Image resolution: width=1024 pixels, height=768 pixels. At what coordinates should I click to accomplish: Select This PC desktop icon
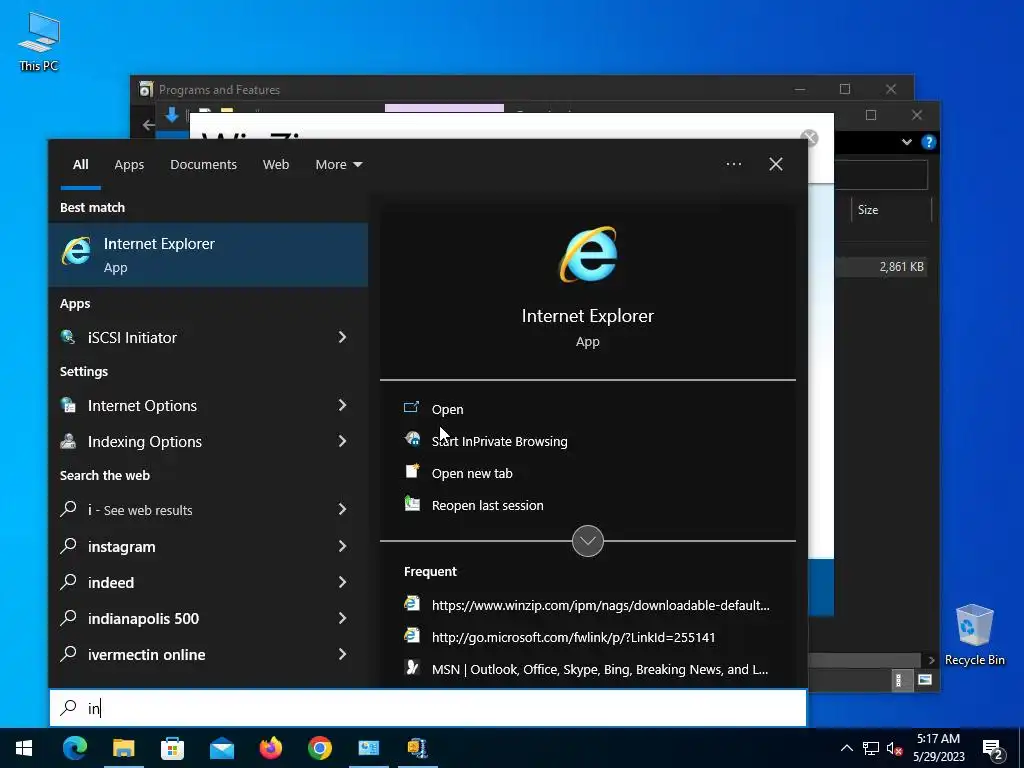[39, 42]
